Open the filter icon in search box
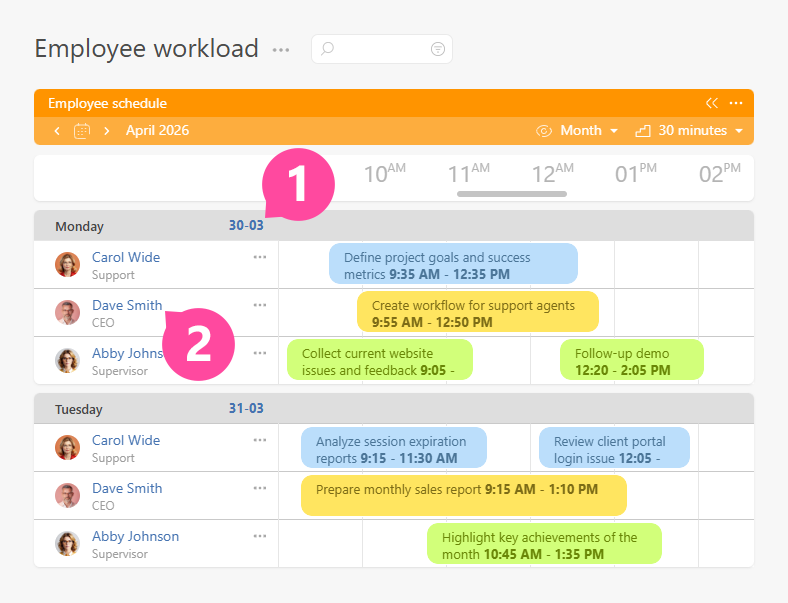This screenshot has height=603, width=788. pyautogui.click(x=437, y=49)
